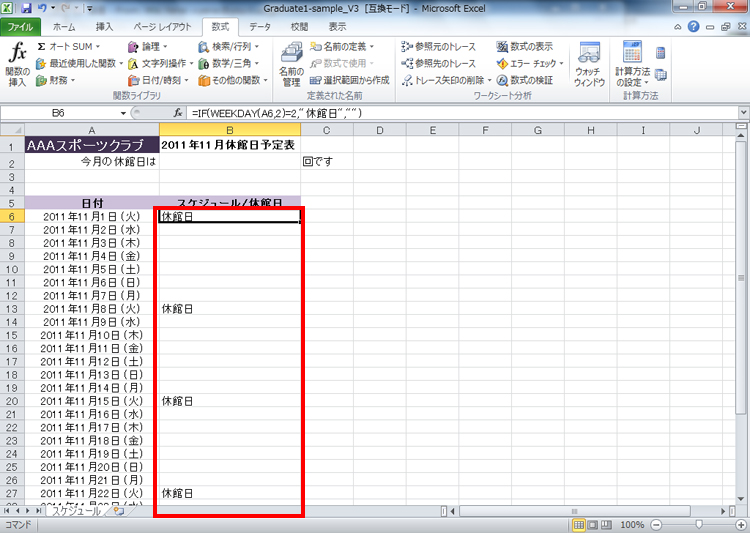
Task: Expand the Remove Arrows dropdown arrow
Action: coord(489,80)
